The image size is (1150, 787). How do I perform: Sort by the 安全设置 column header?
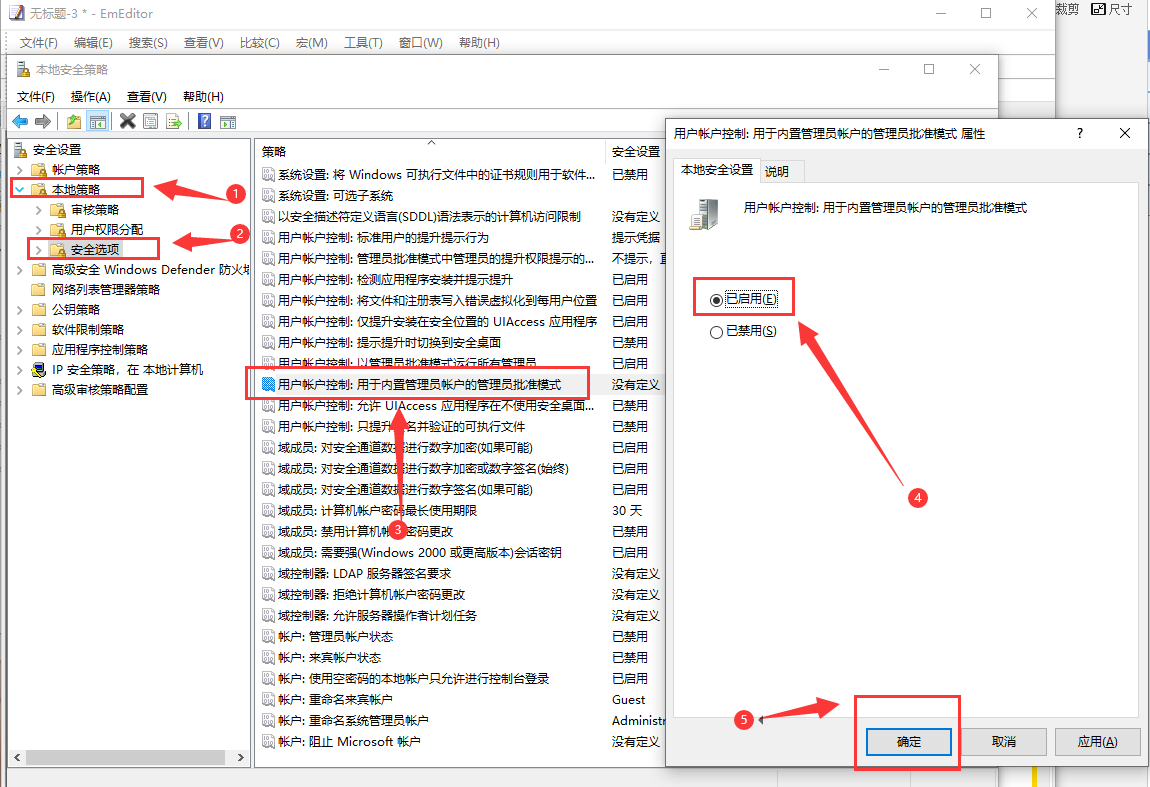(635, 151)
